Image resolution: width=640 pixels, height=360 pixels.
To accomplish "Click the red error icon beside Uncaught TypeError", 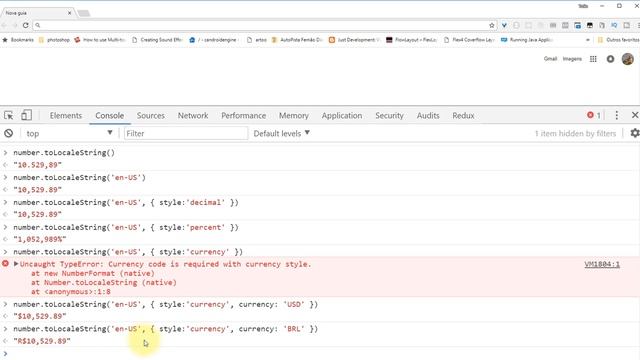I will (x=5, y=264).
